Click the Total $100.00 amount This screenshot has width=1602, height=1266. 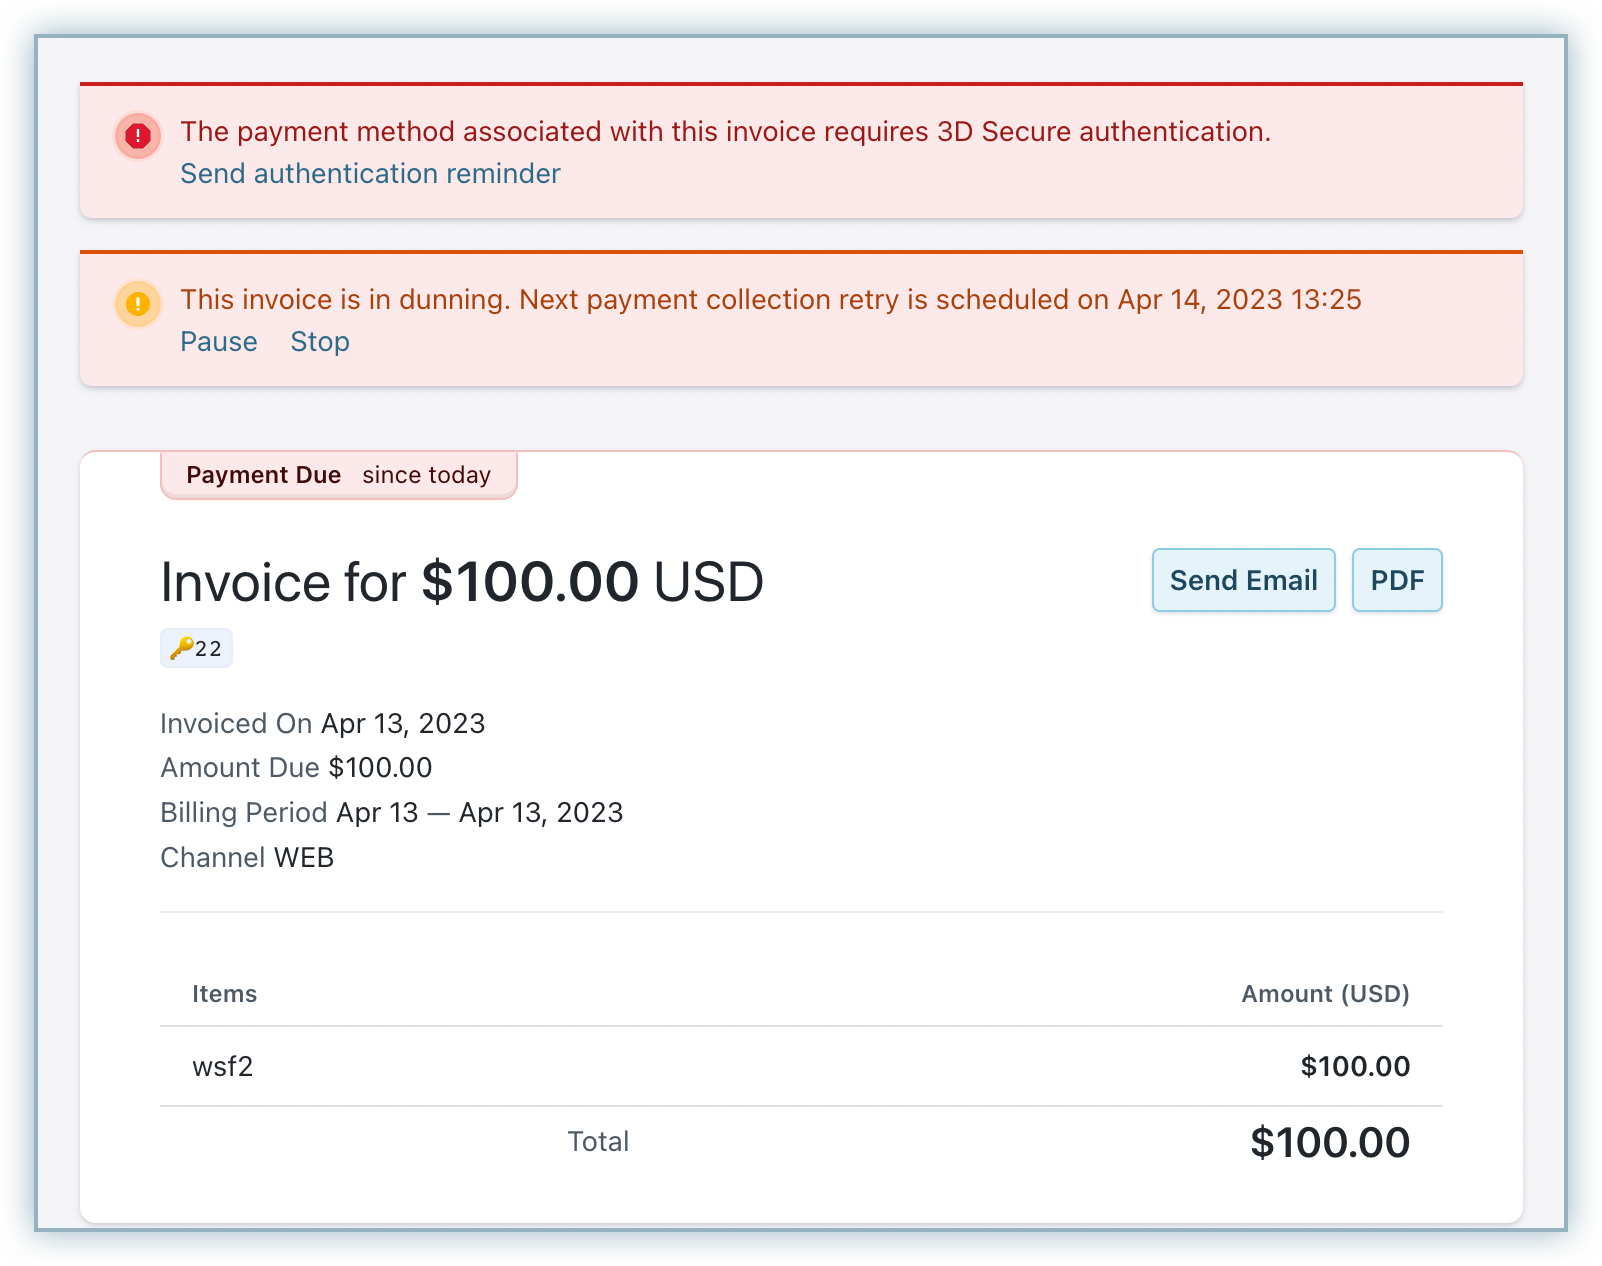pos(1329,1143)
